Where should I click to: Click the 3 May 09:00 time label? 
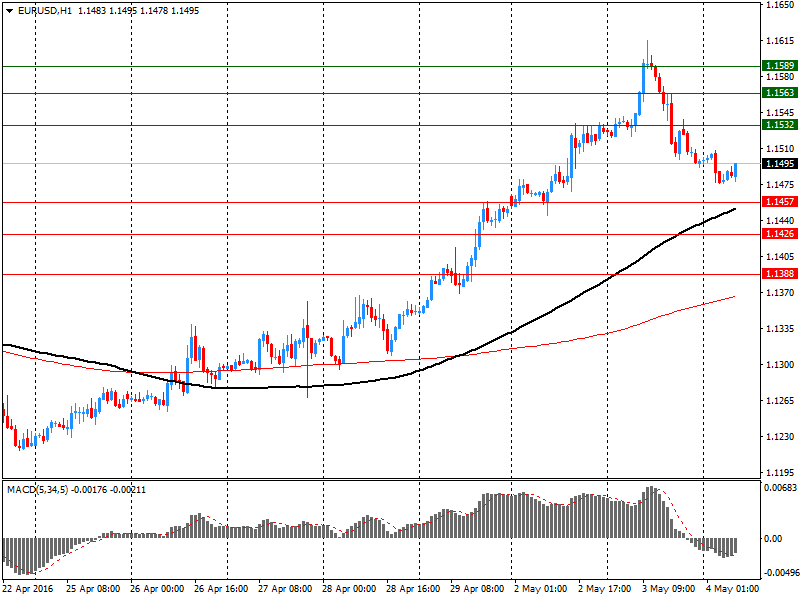click(x=669, y=589)
